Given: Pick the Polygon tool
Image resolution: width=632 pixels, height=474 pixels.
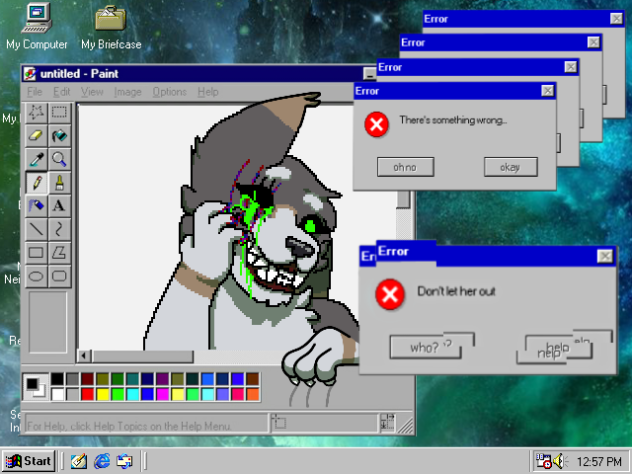Looking at the screenshot, I should [59, 253].
